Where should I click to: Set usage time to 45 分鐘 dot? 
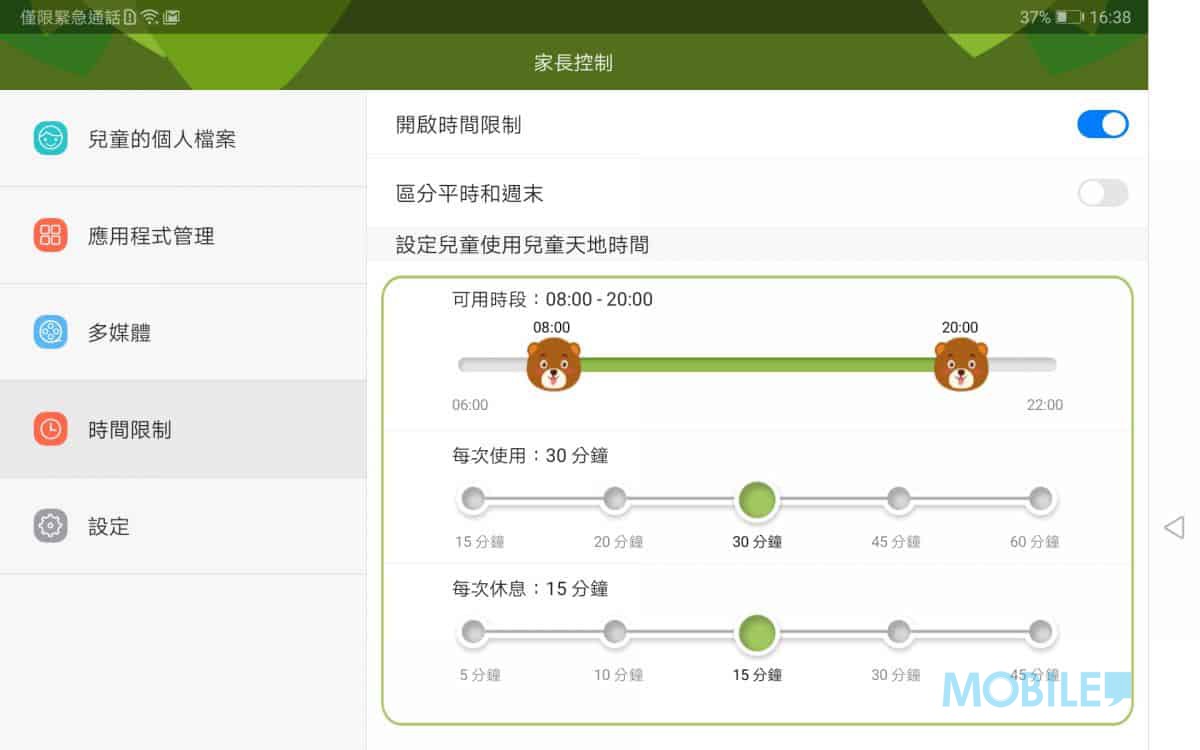tap(899, 498)
